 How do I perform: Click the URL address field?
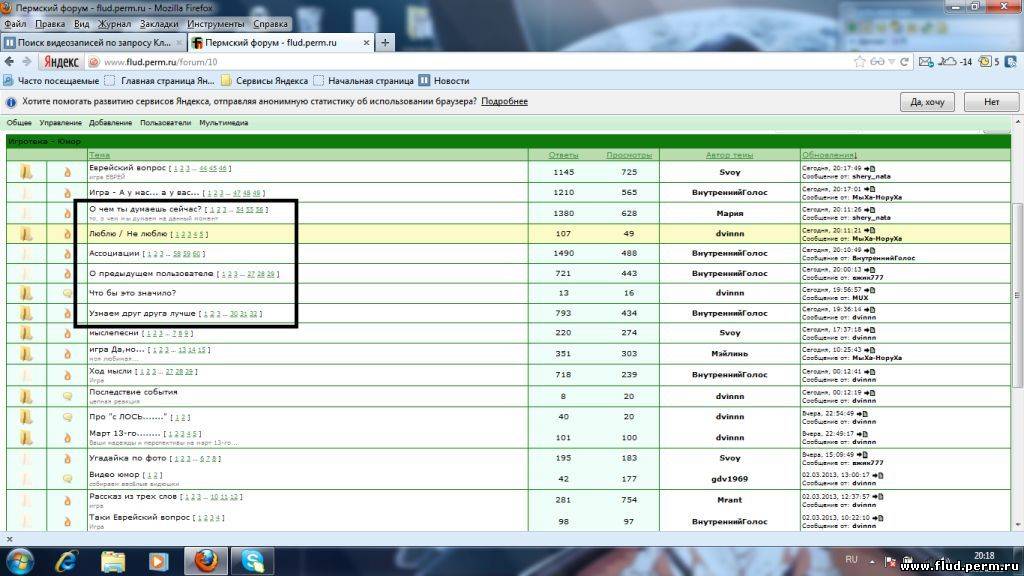pyautogui.click(x=450, y=62)
